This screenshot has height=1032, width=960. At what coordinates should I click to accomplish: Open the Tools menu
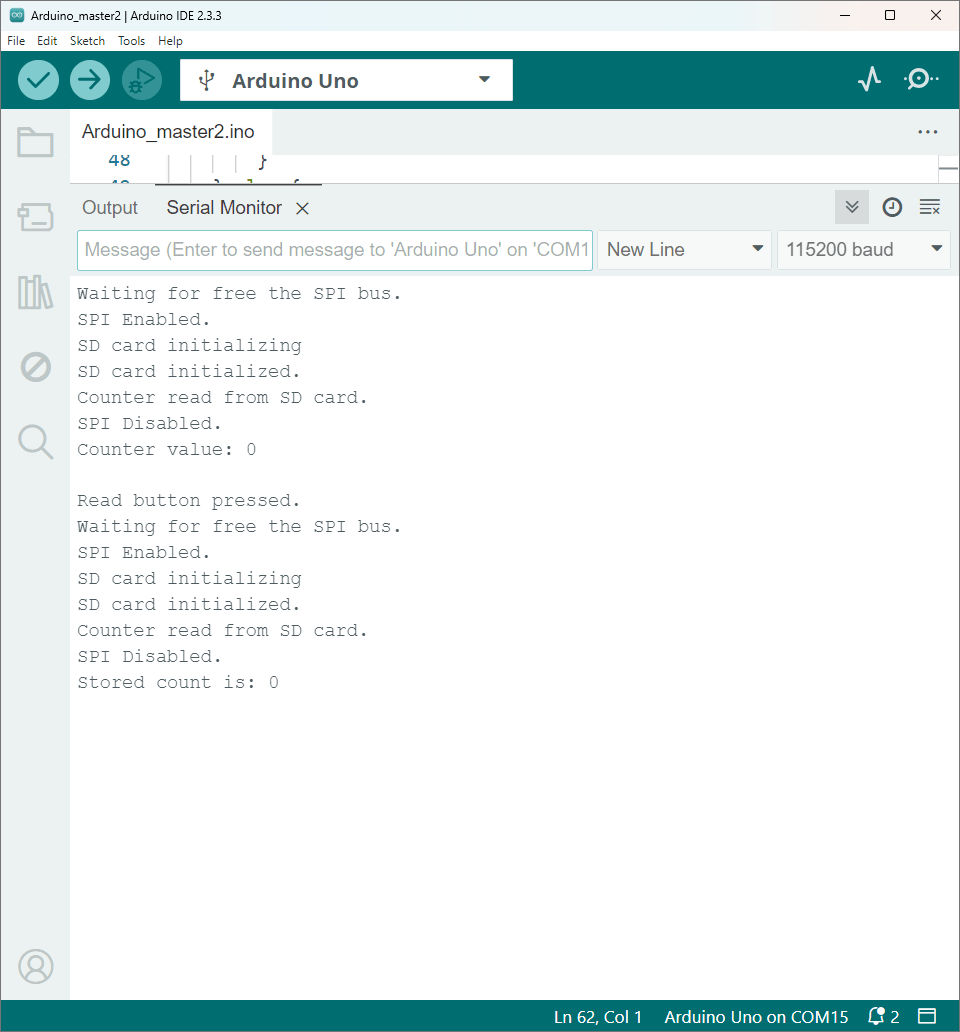tap(131, 41)
